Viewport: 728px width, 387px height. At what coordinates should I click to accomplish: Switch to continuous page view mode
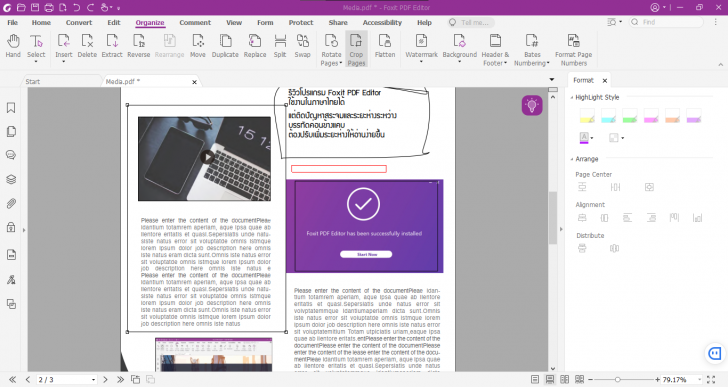click(550, 380)
